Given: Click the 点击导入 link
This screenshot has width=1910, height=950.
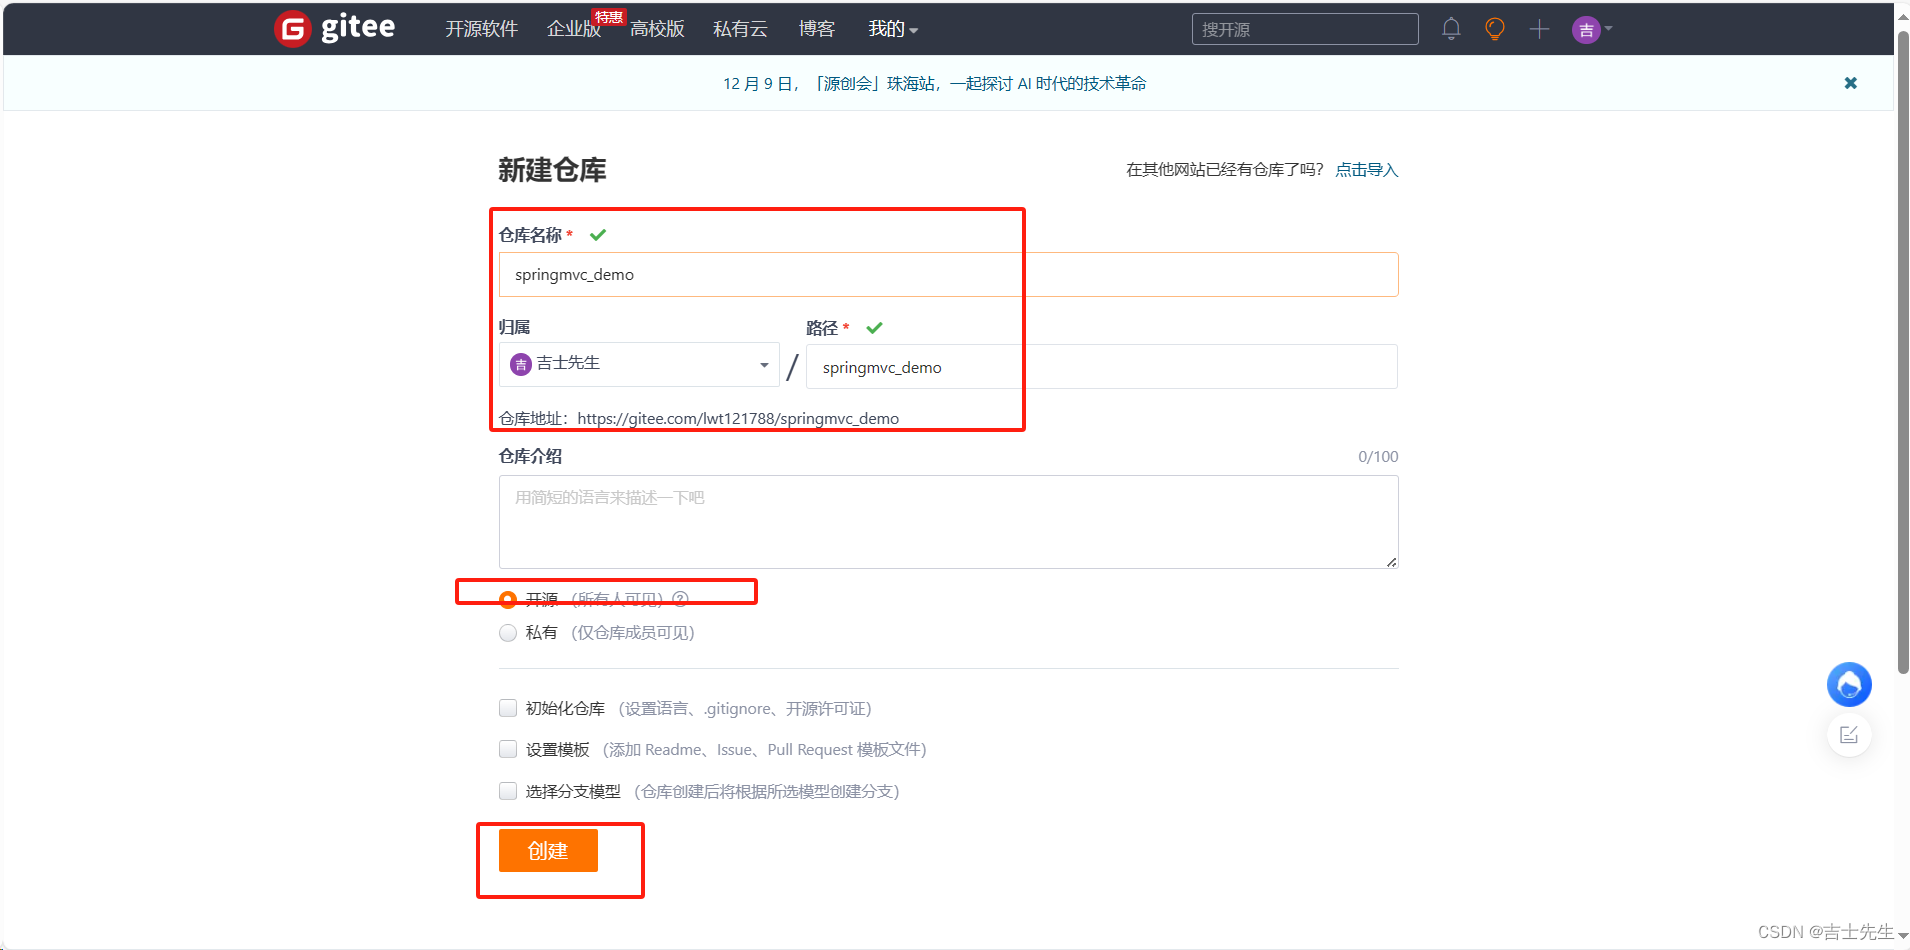Looking at the screenshot, I should click(x=1367, y=170).
